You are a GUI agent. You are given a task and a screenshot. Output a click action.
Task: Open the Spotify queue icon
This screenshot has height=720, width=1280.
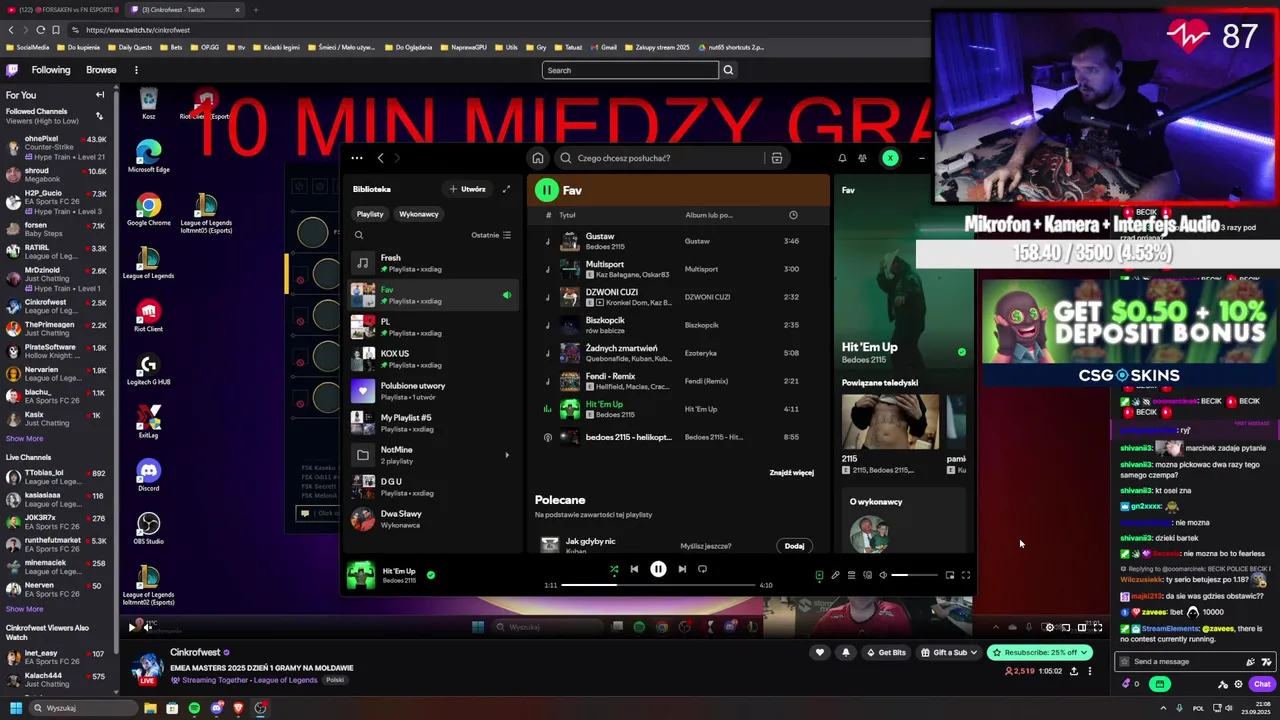pos(851,575)
